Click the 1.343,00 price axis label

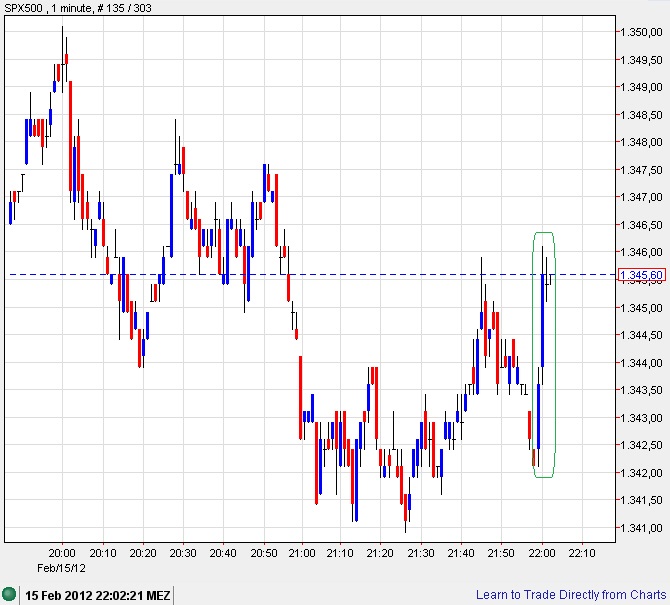[641, 418]
